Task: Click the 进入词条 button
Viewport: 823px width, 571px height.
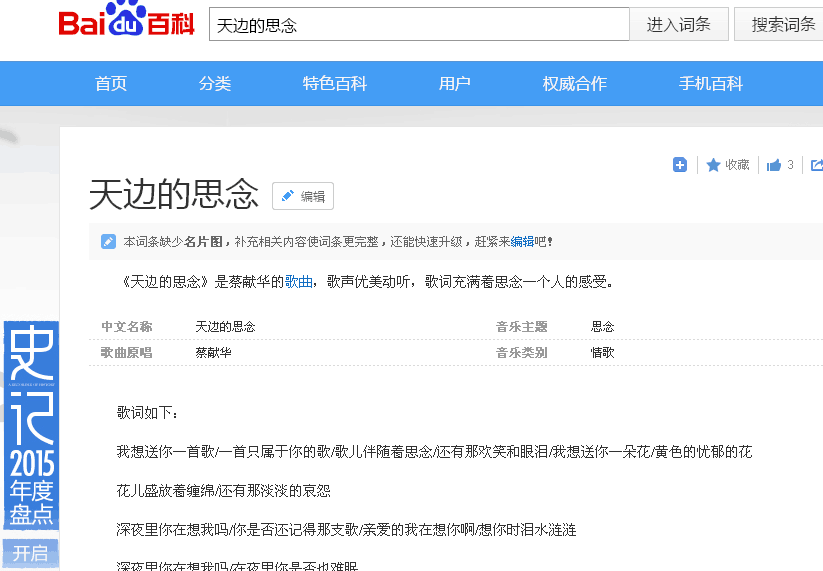Action: pyautogui.click(x=678, y=25)
